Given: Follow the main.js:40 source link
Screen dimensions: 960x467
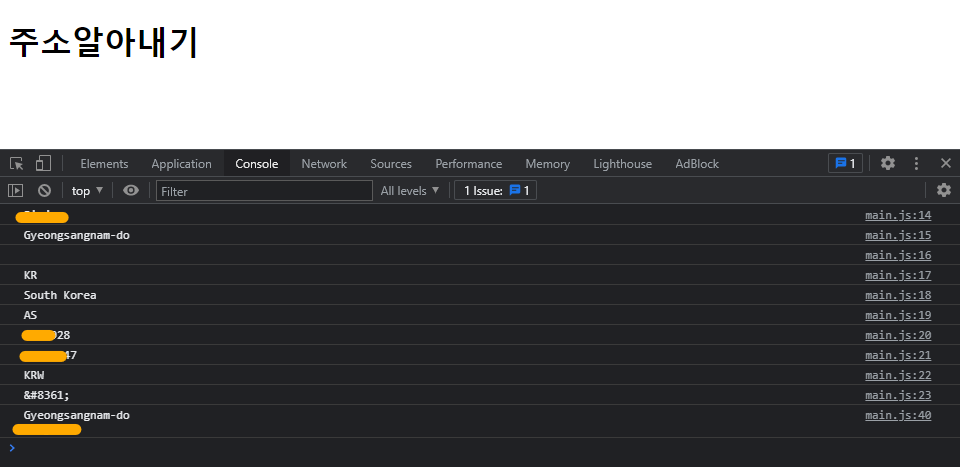Looking at the screenshot, I should pyautogui.click(x=897, y=416).
